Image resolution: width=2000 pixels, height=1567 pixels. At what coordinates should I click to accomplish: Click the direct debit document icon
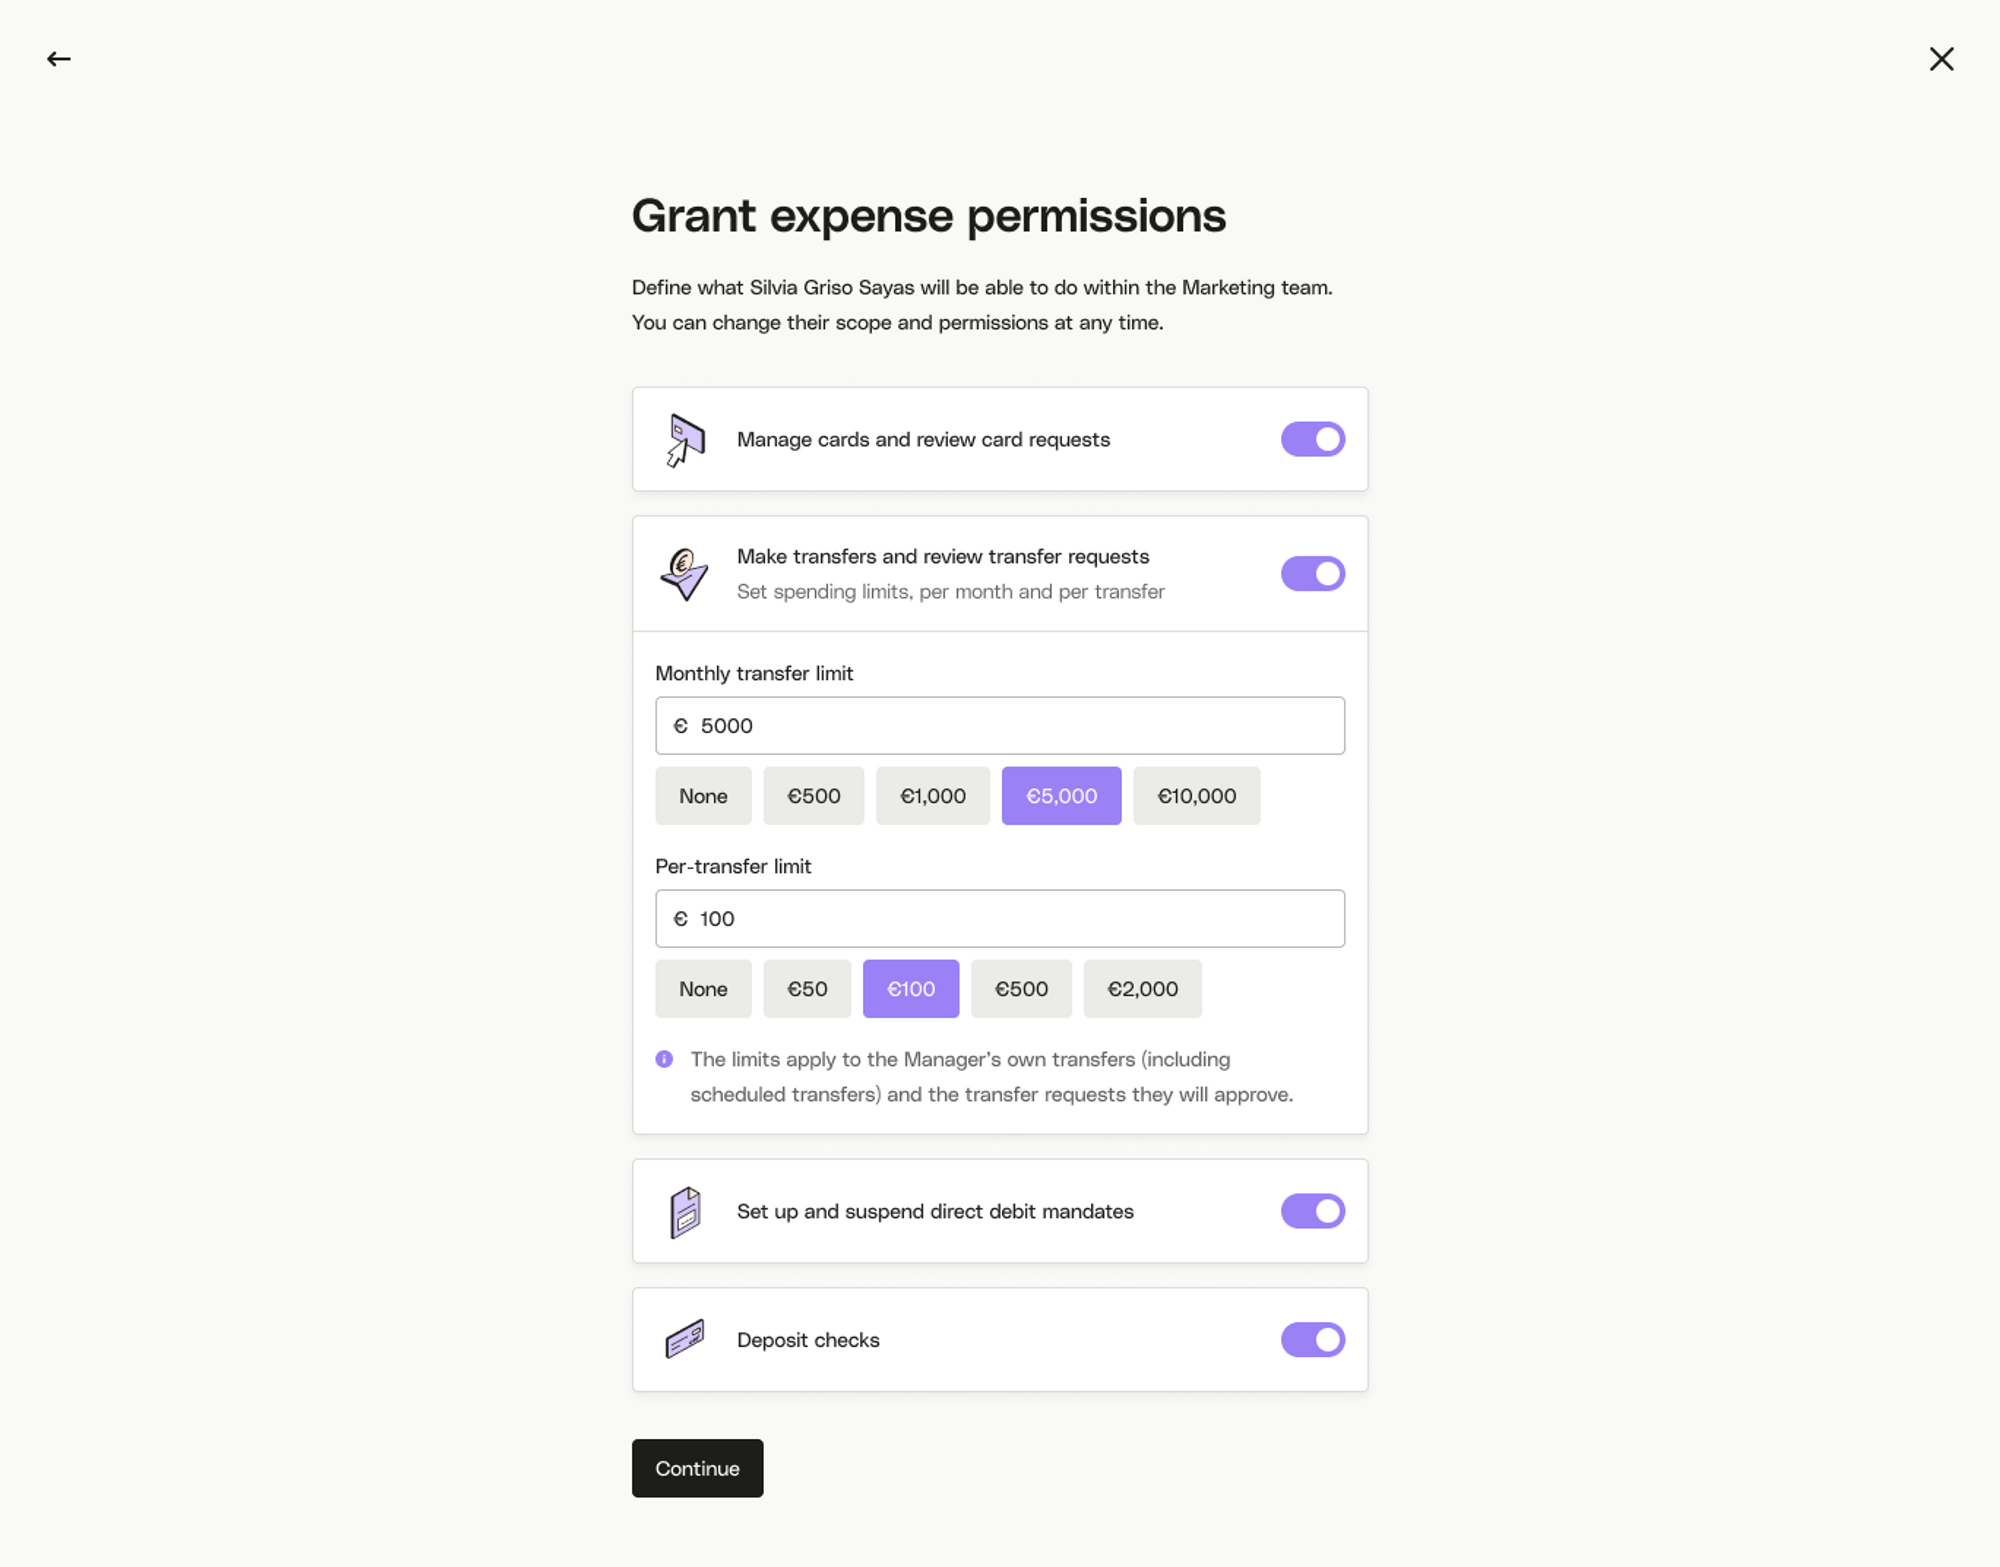click(686, 1212)
